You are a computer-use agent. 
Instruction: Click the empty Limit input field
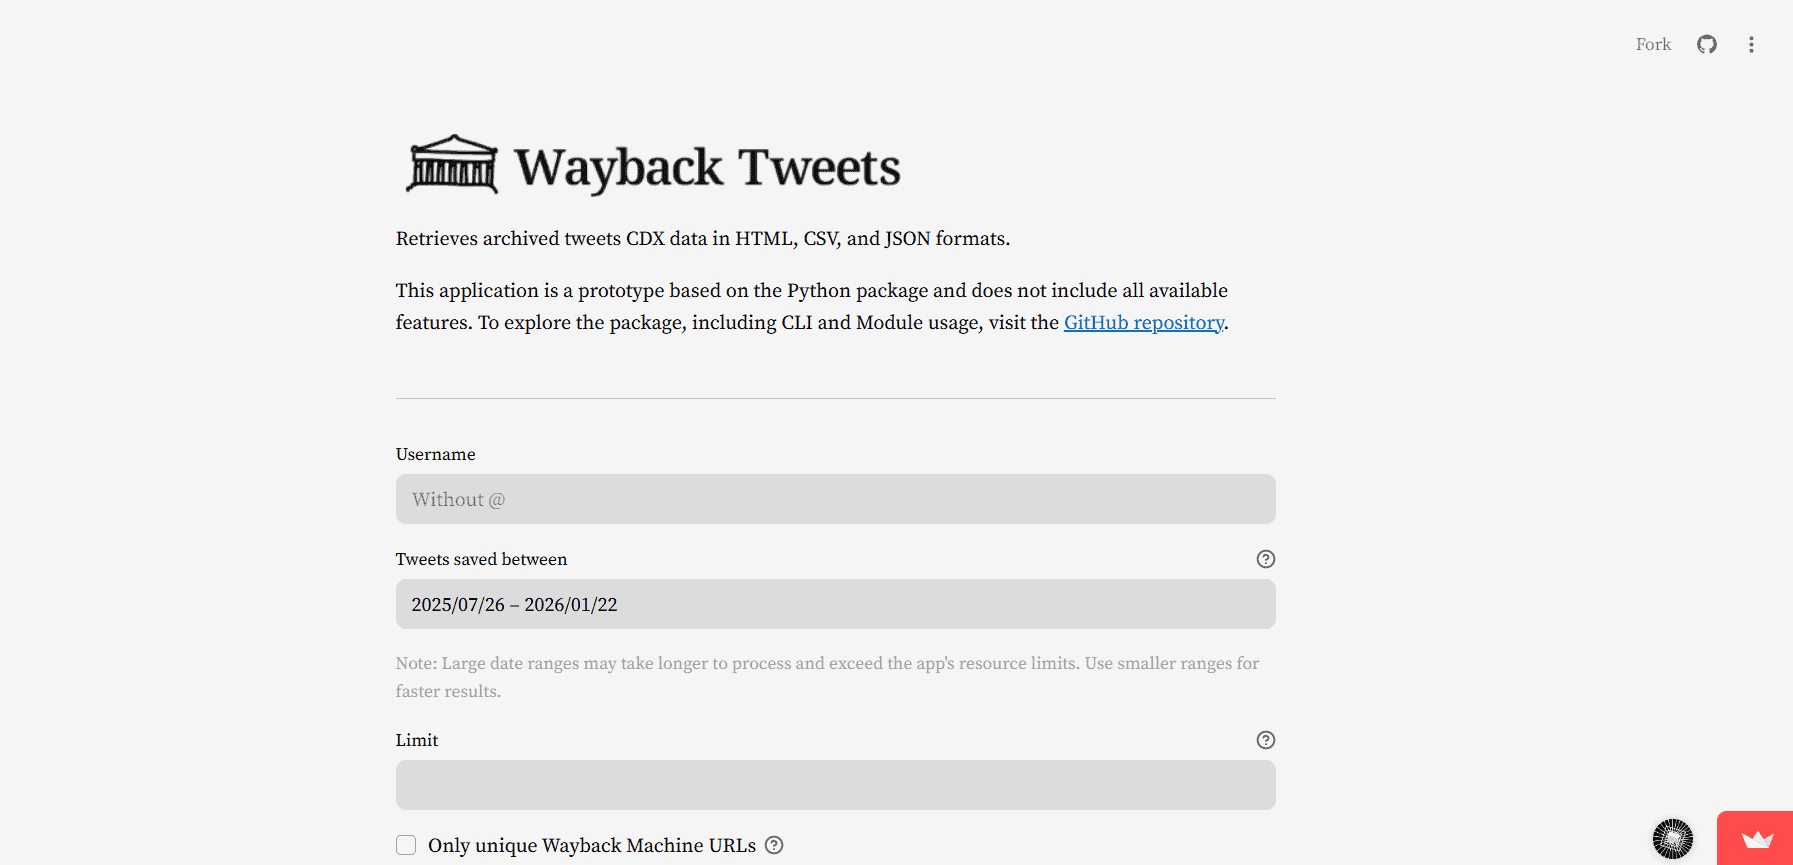pyautogui.click(x=836, y=785)
